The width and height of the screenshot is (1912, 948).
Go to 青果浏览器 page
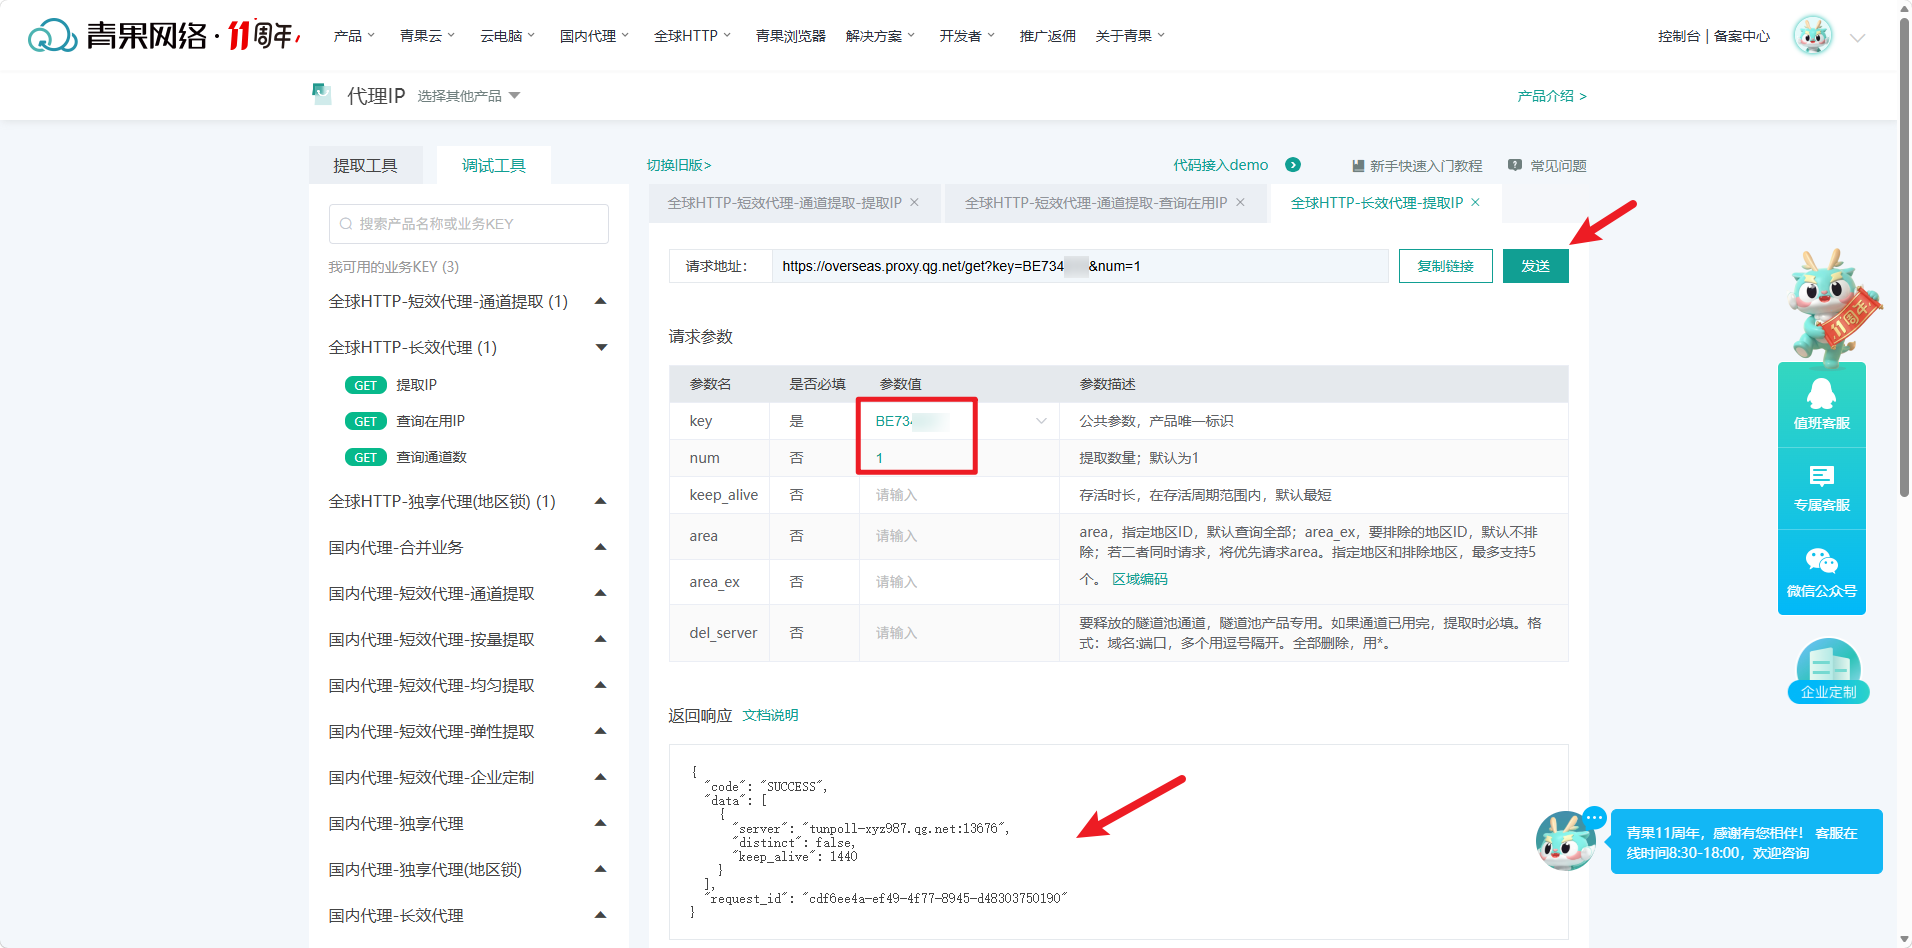point(790,36)
